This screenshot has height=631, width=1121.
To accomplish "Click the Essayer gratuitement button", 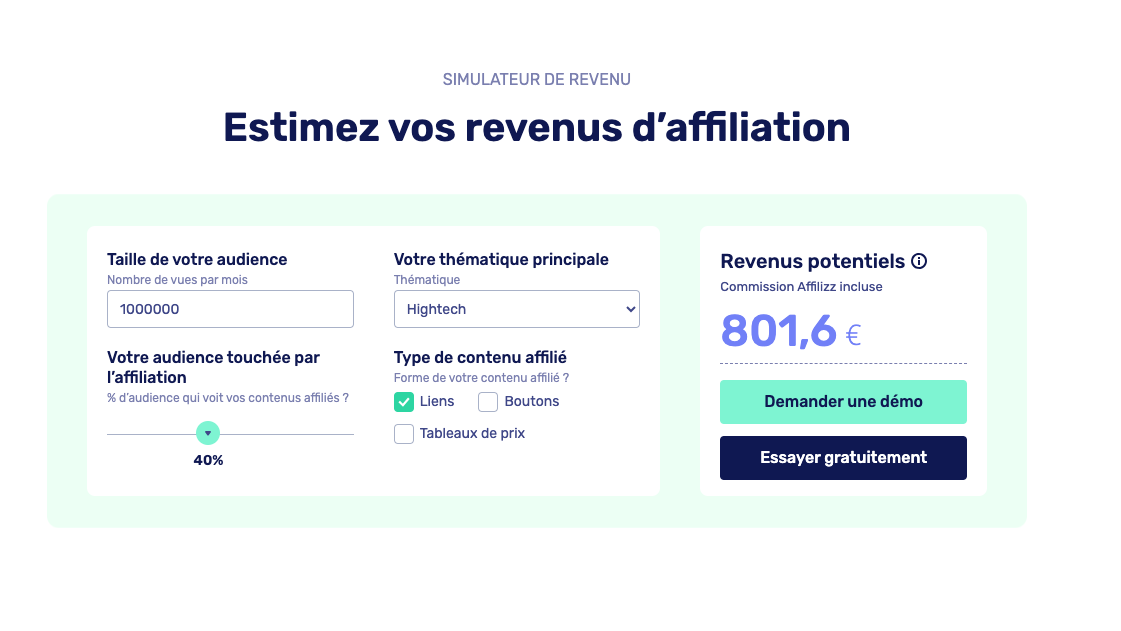I will pyautogui.click(x=843, y=458).
